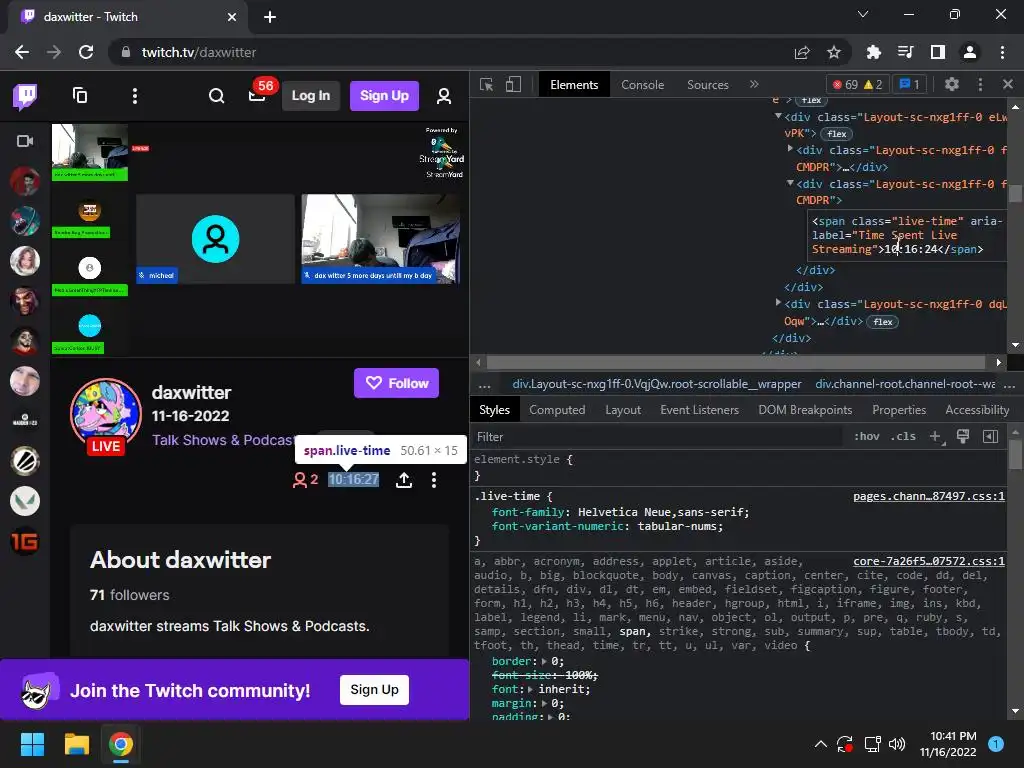
Task: Click the Twitch search magnifier icon
Action: pos(216,96)
